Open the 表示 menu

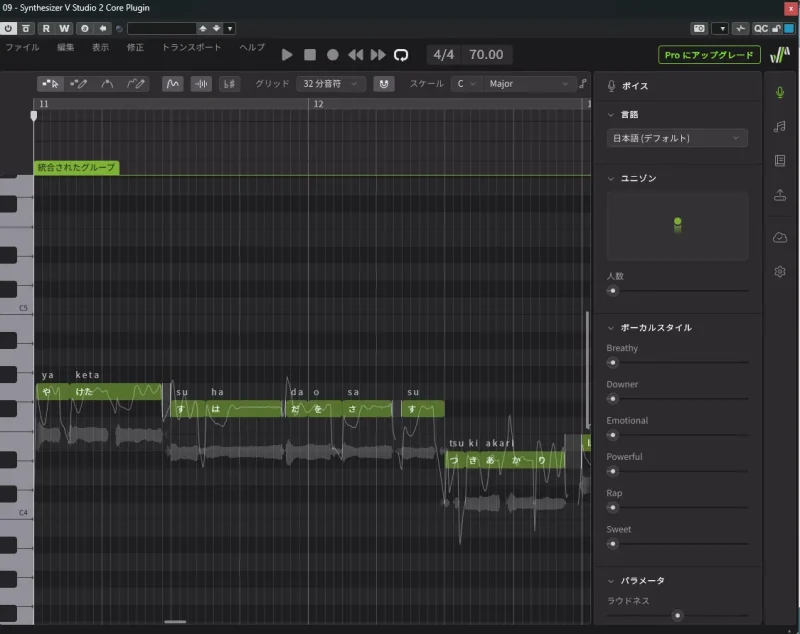pos(100,47)
